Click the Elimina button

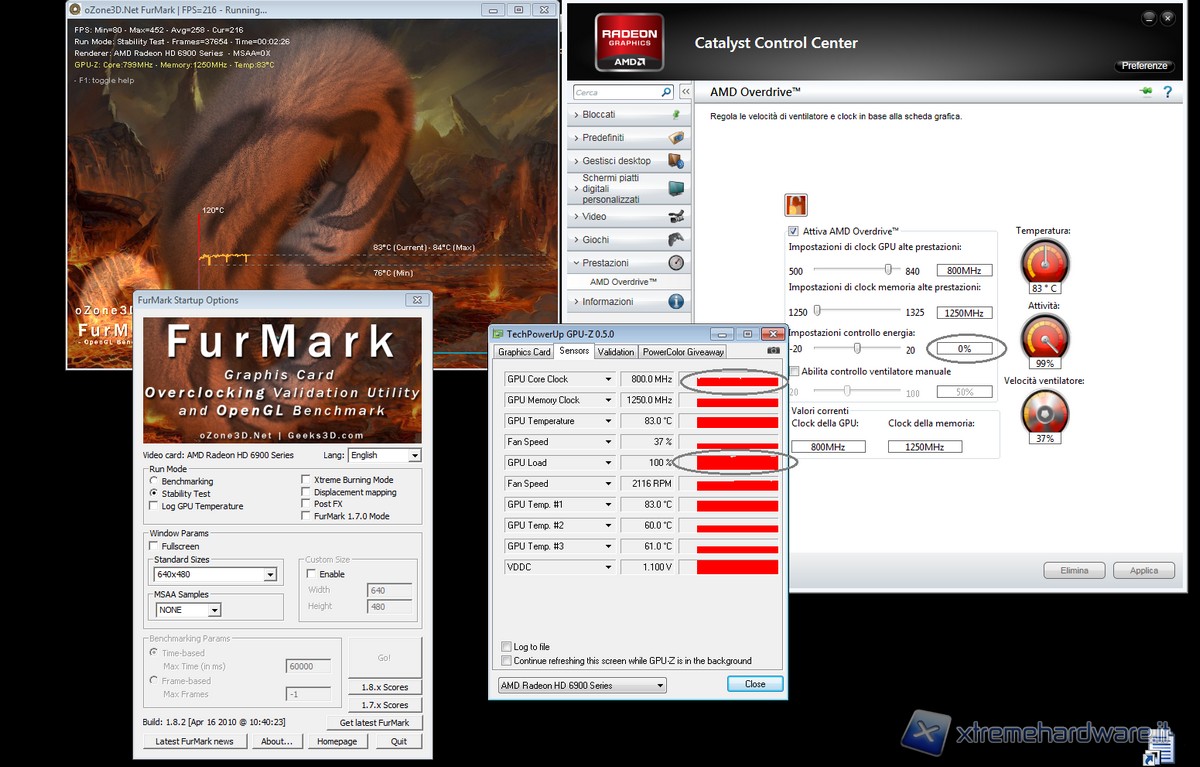tap(1074, 570)
